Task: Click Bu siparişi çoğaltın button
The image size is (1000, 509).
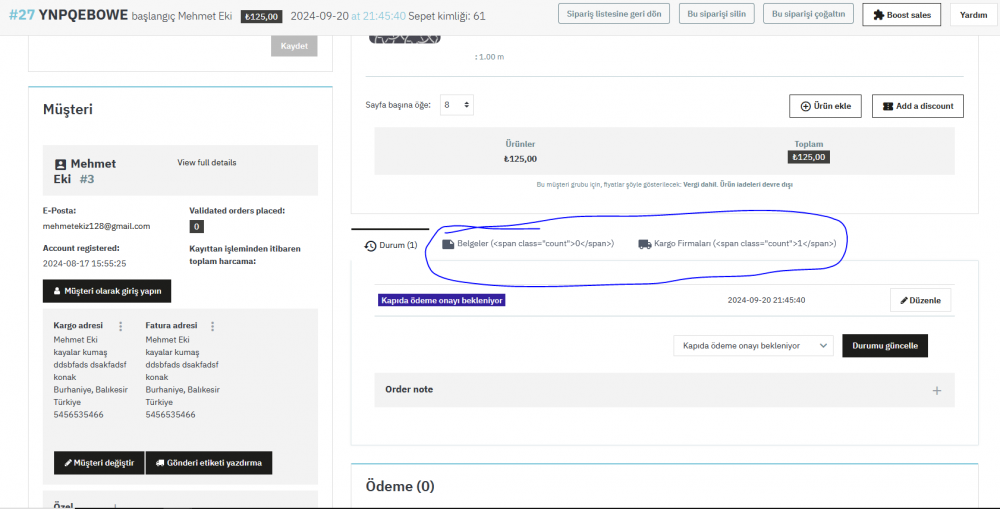Action: (x=808, y=13)
